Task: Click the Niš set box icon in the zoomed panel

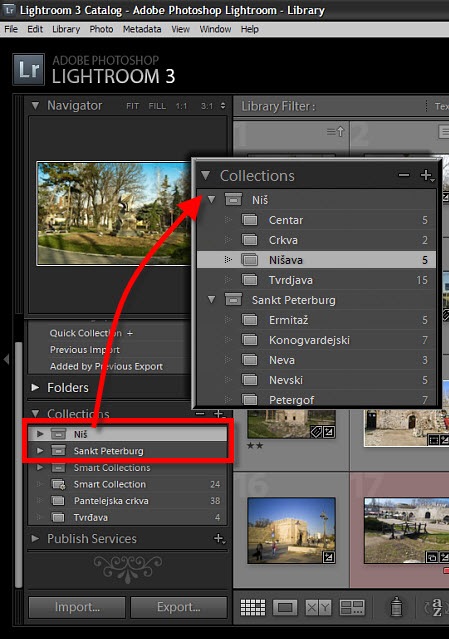Action: (233, 199)
